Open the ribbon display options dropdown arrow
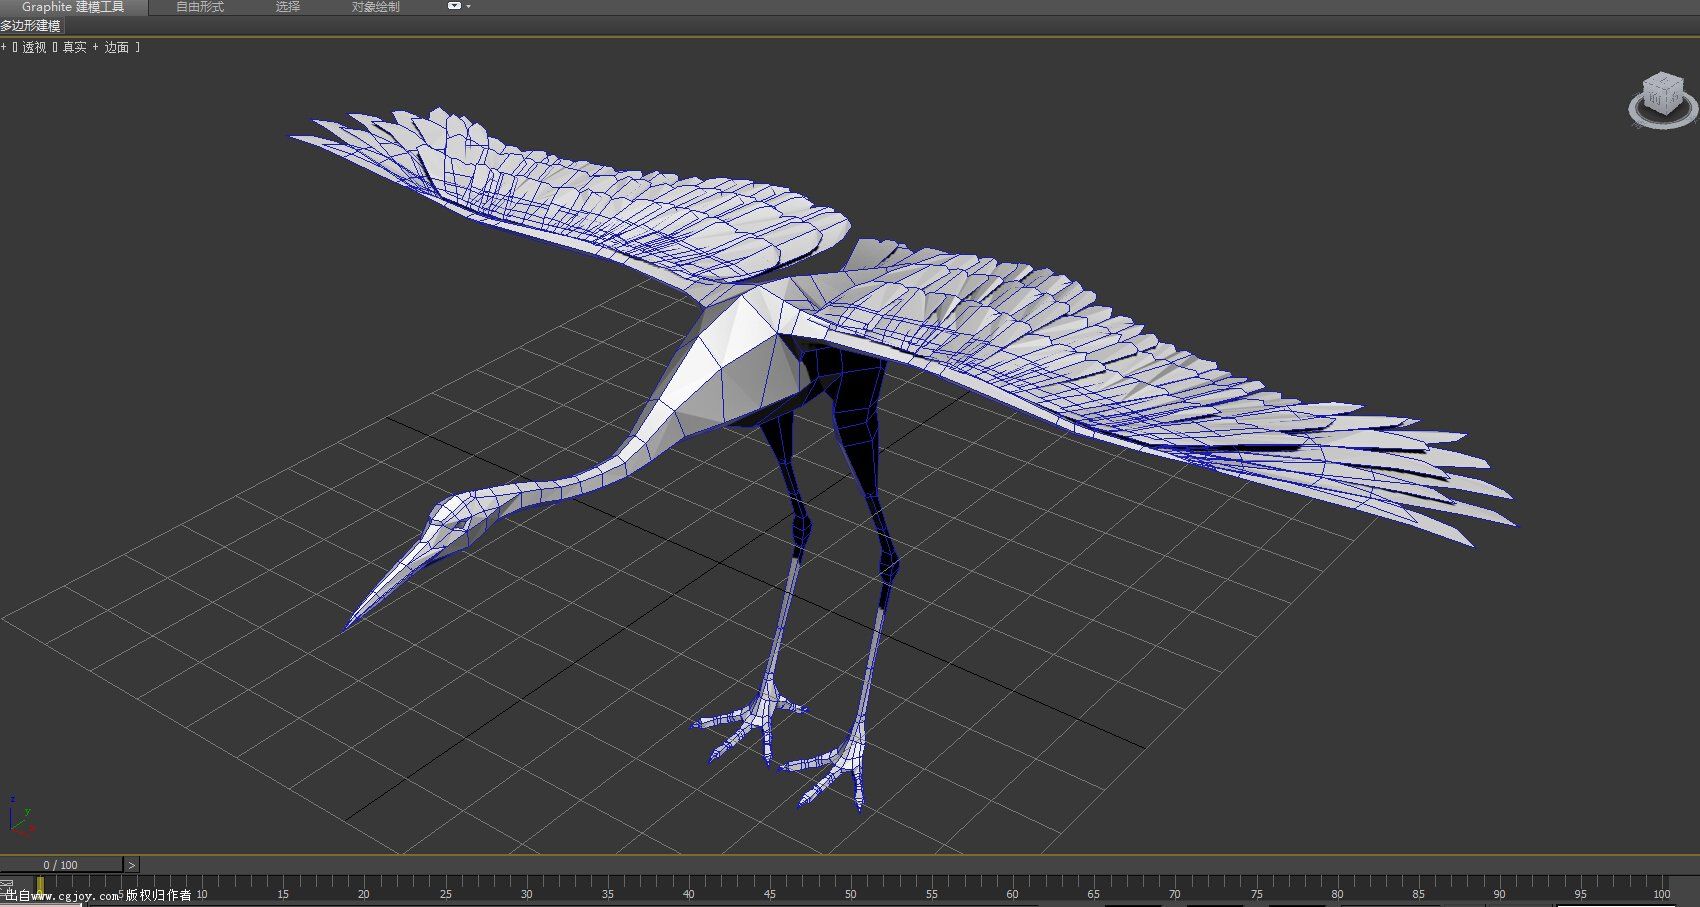 [469, 6]
